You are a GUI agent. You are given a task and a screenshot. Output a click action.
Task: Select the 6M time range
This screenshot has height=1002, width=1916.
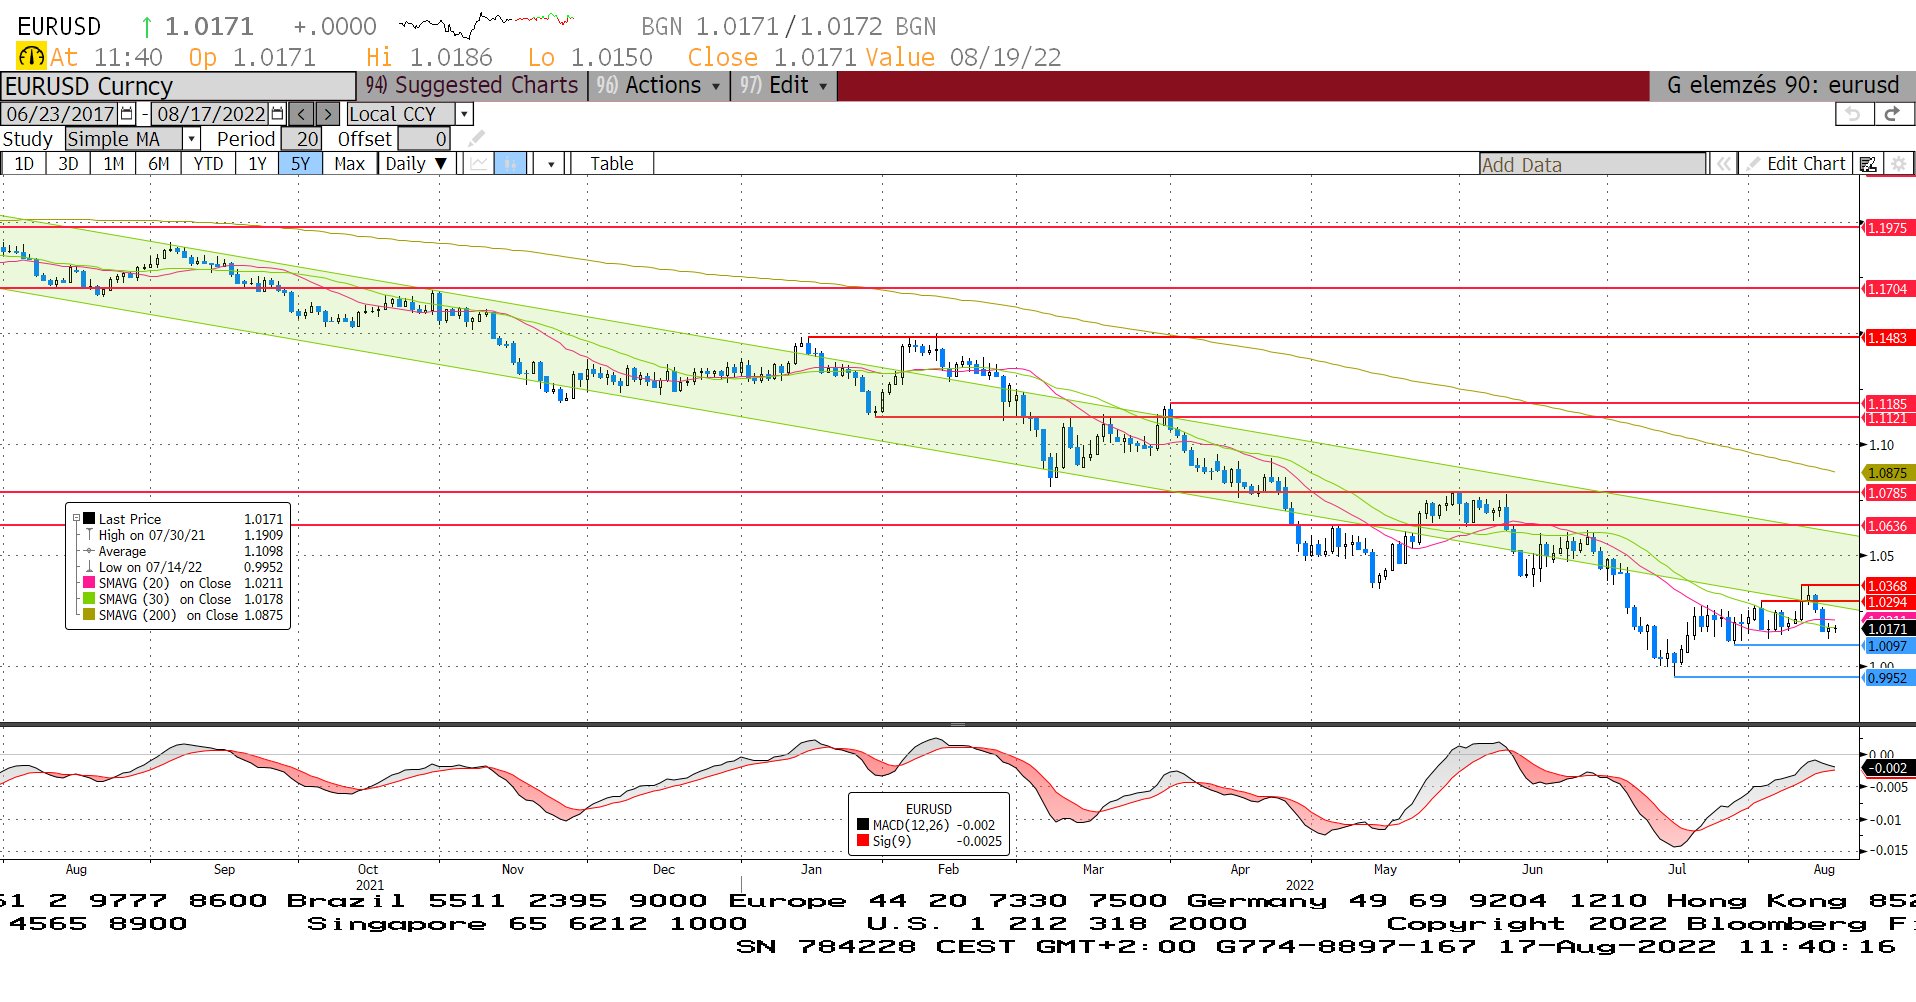pos(159,164)
